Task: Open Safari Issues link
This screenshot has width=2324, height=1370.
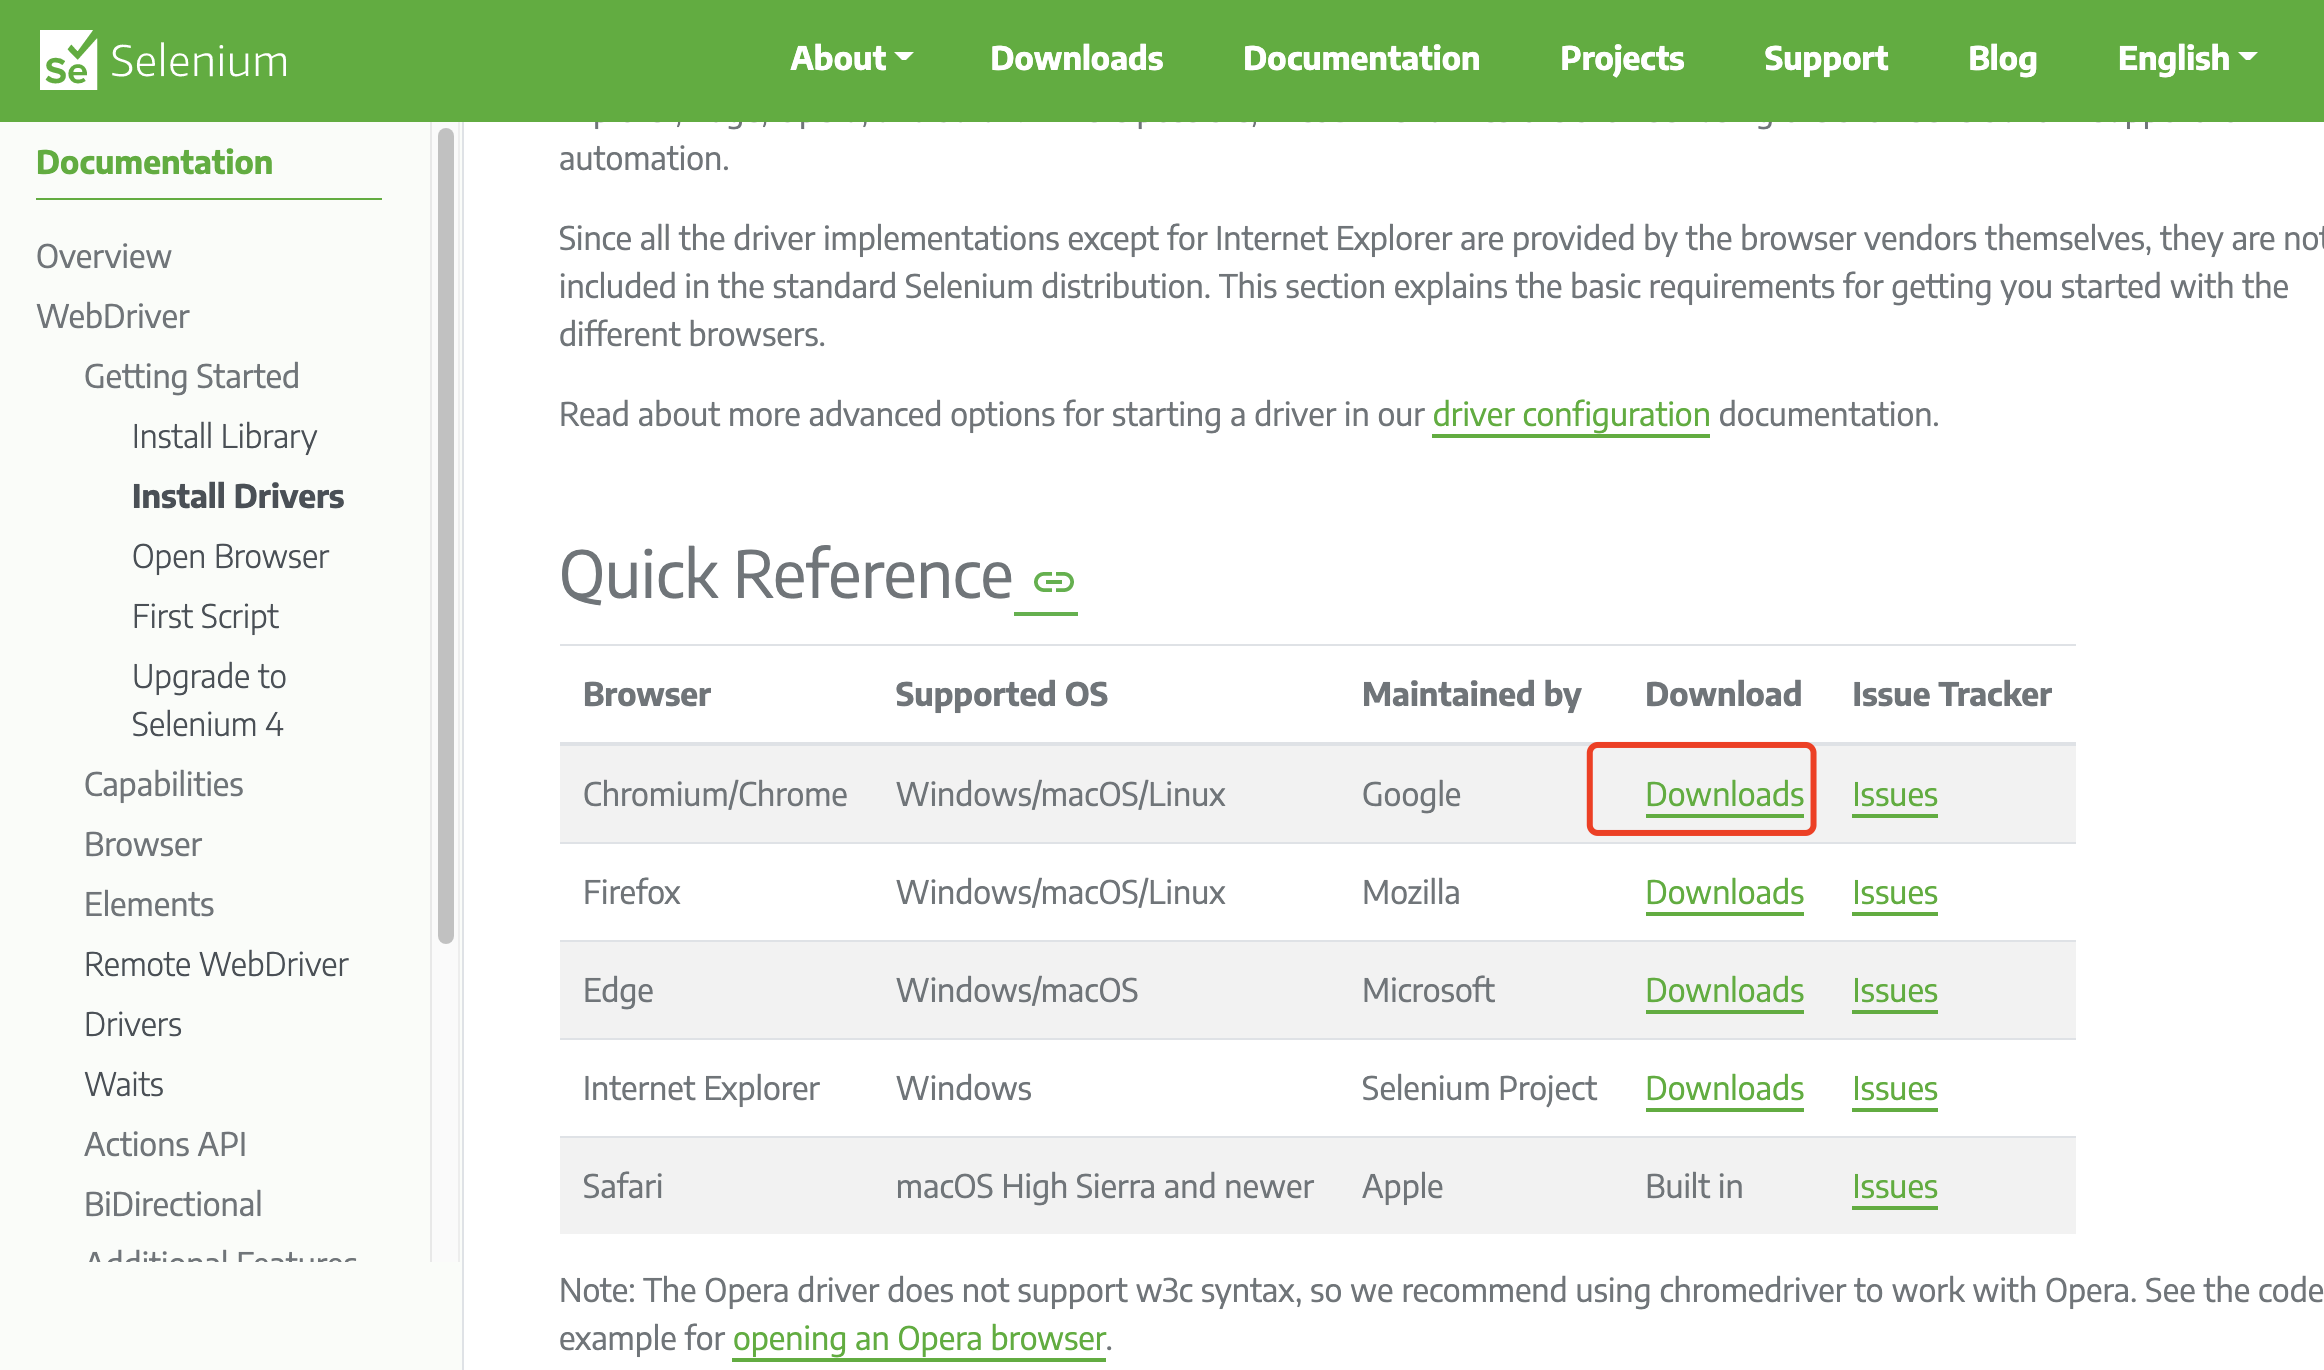Action: point(1894,1186)
